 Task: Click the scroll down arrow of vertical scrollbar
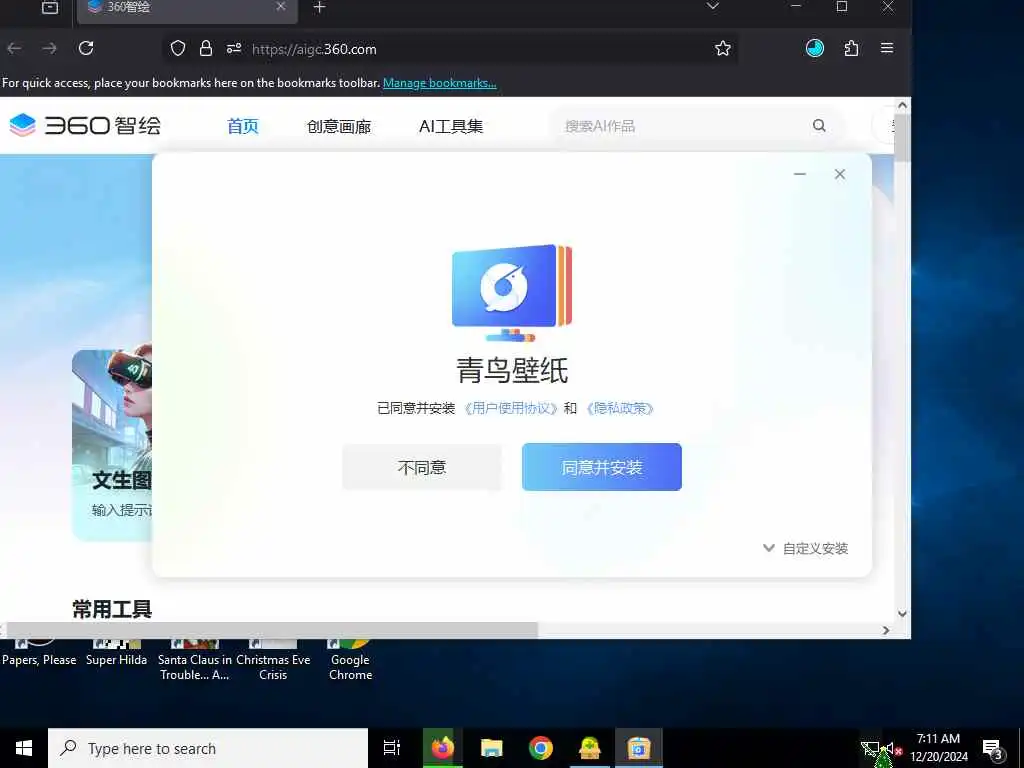[x=903, y=613]
